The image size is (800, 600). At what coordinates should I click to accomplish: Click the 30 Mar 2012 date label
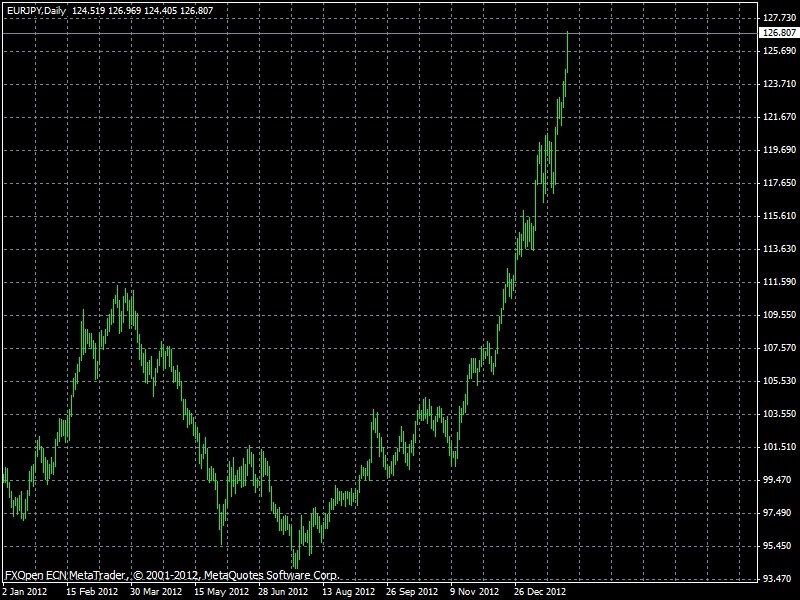click(x=158, y=591)
